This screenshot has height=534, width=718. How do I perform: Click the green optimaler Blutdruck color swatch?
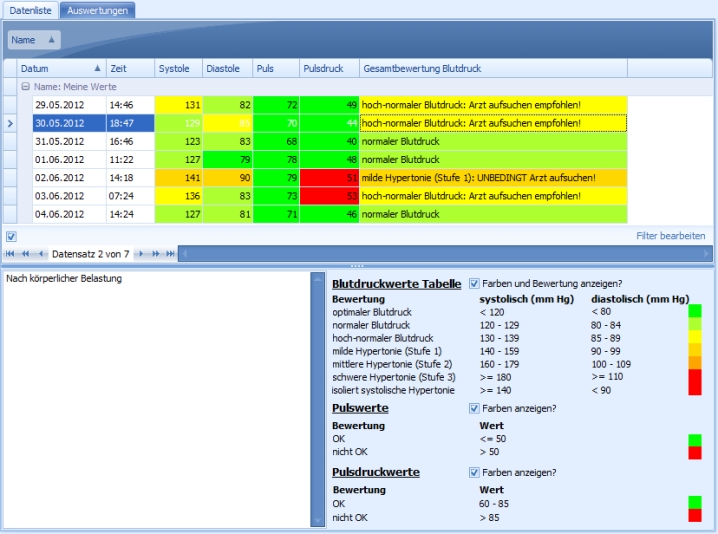695,312
